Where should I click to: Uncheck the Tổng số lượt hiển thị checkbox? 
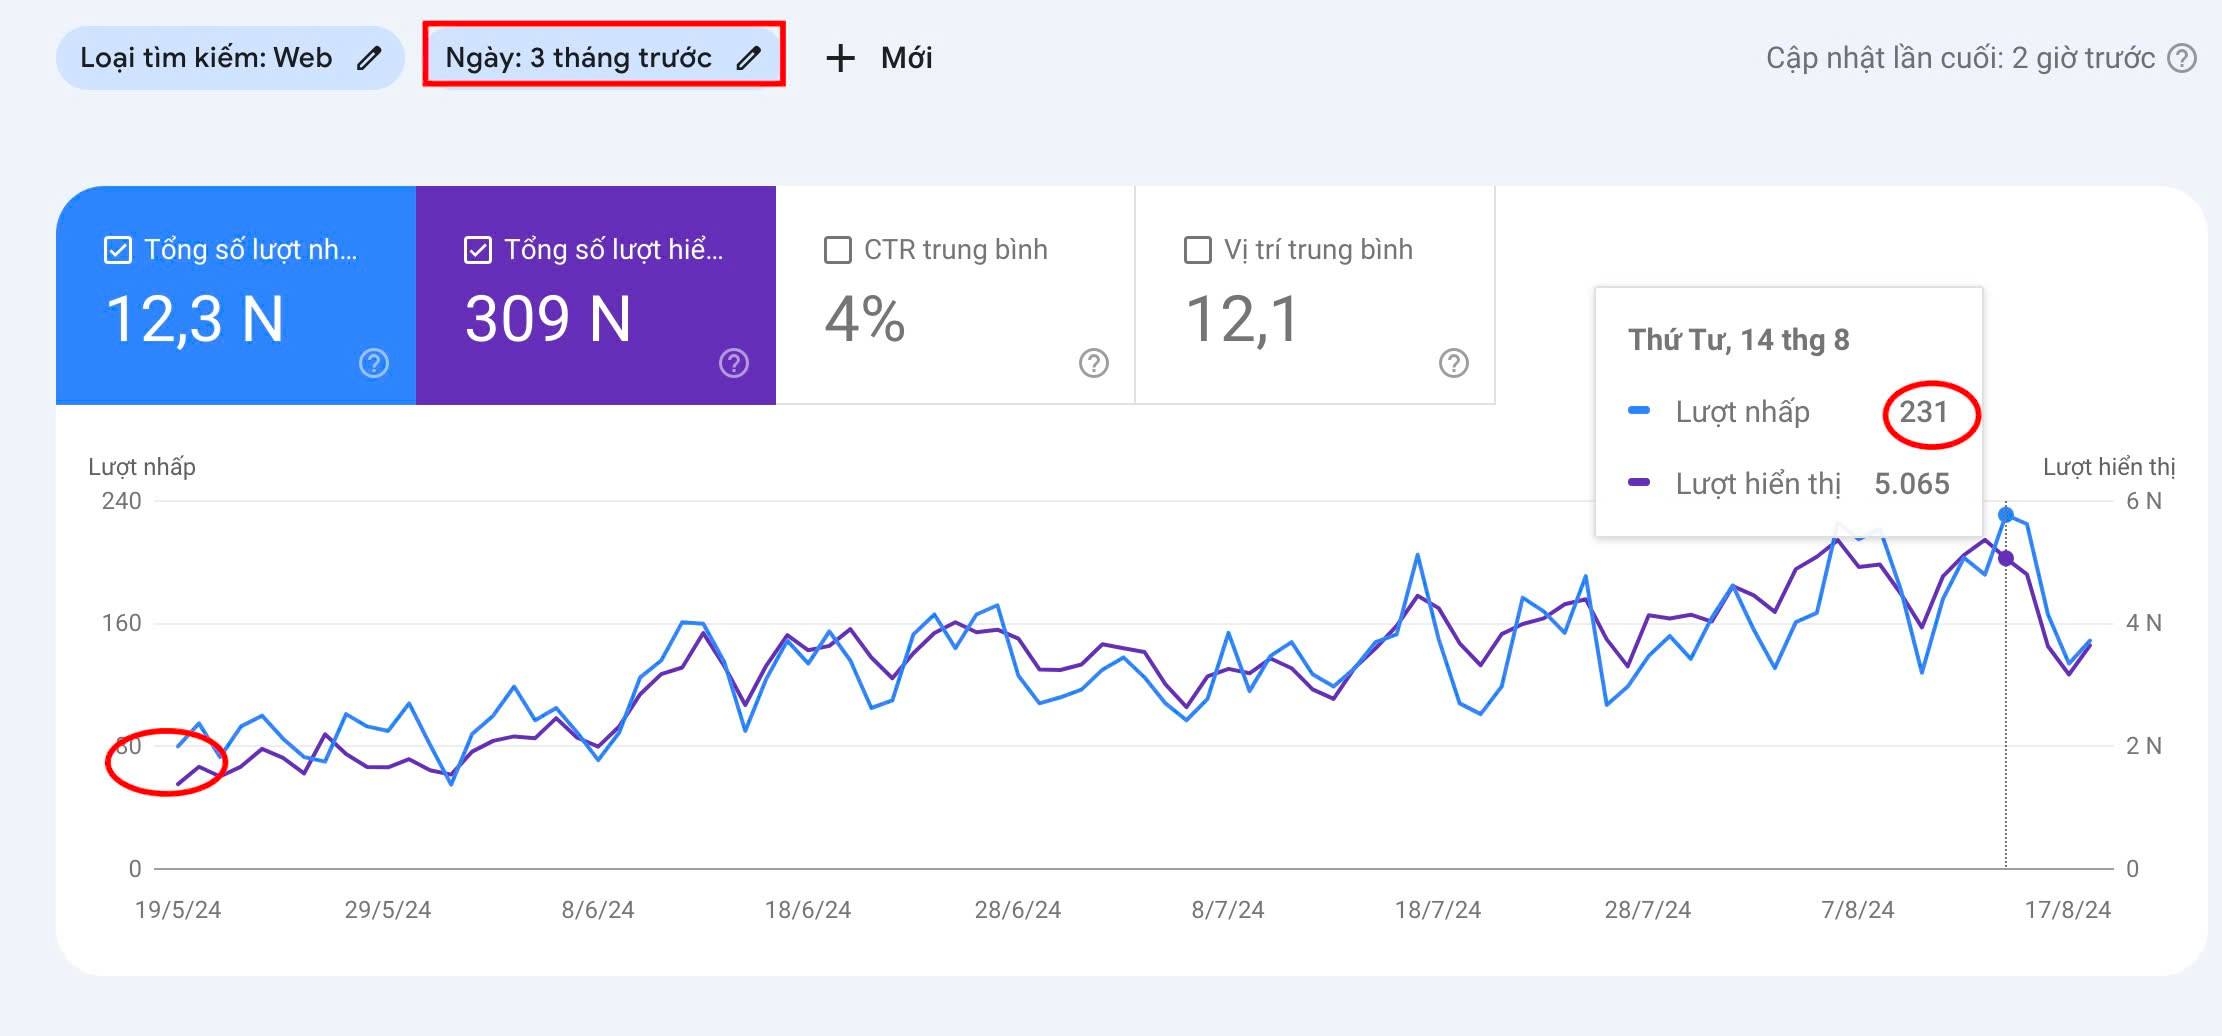click(x=478, y=250)
